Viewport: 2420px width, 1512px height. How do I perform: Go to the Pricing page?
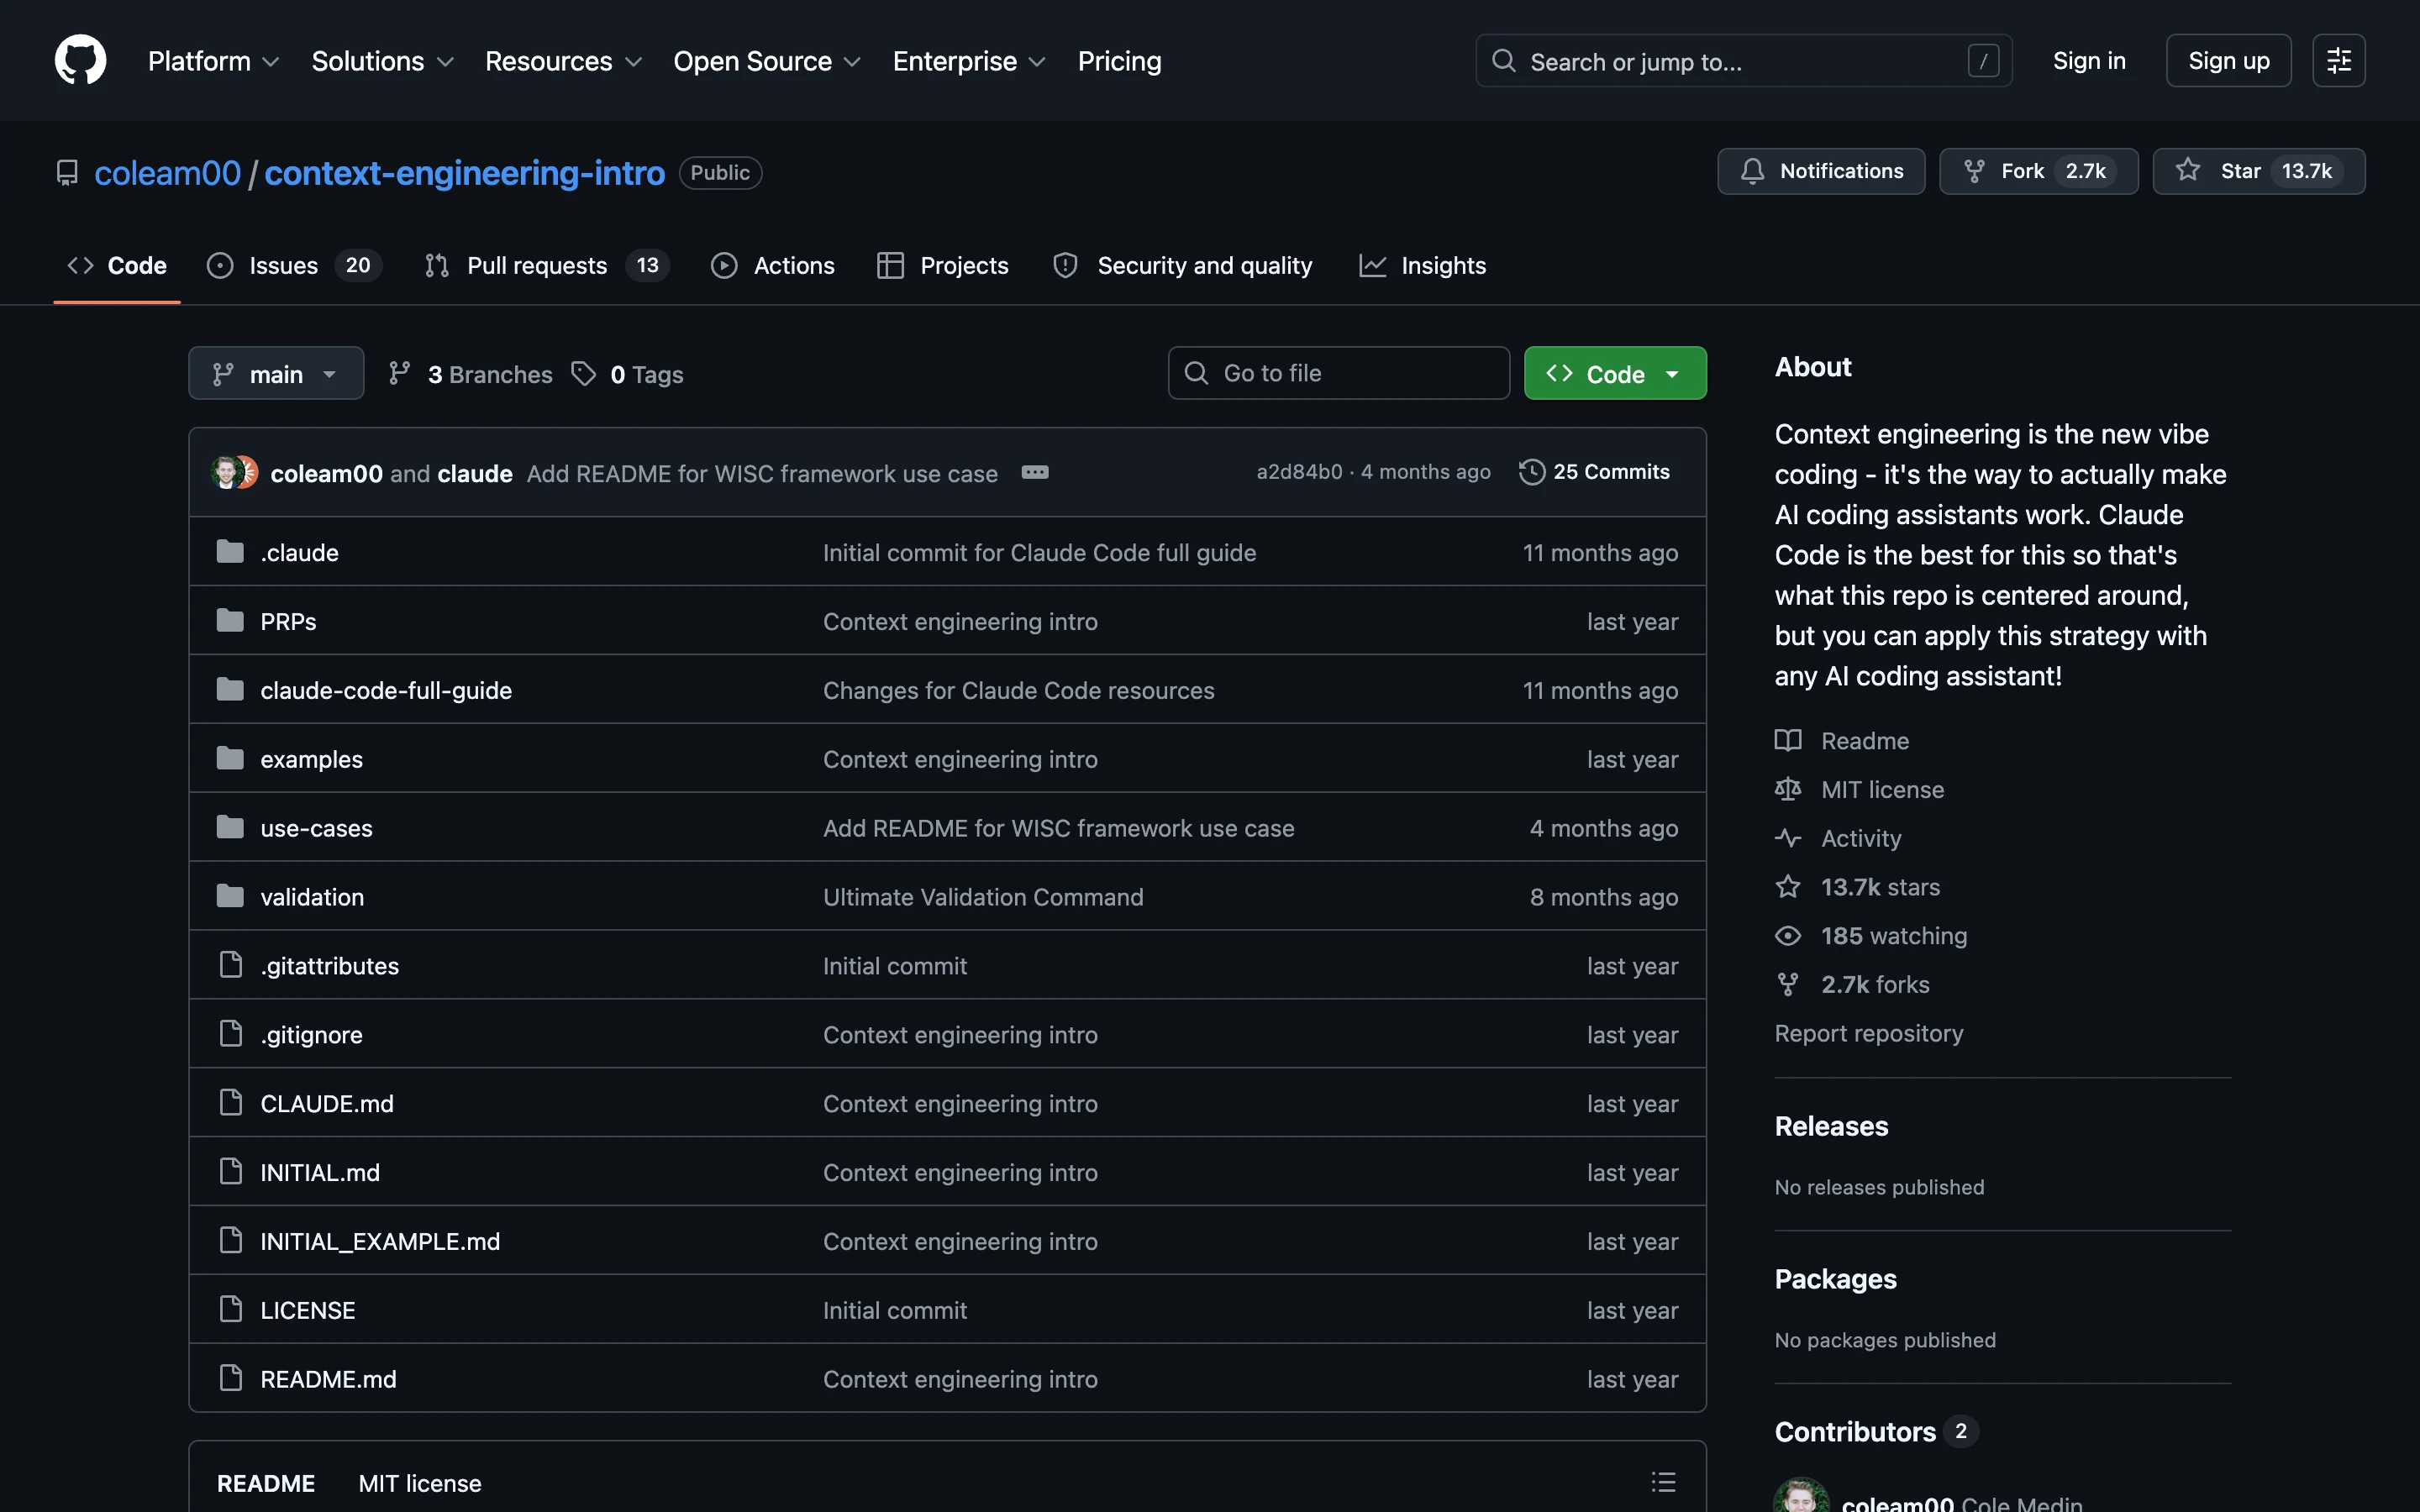pos(1119,61)
